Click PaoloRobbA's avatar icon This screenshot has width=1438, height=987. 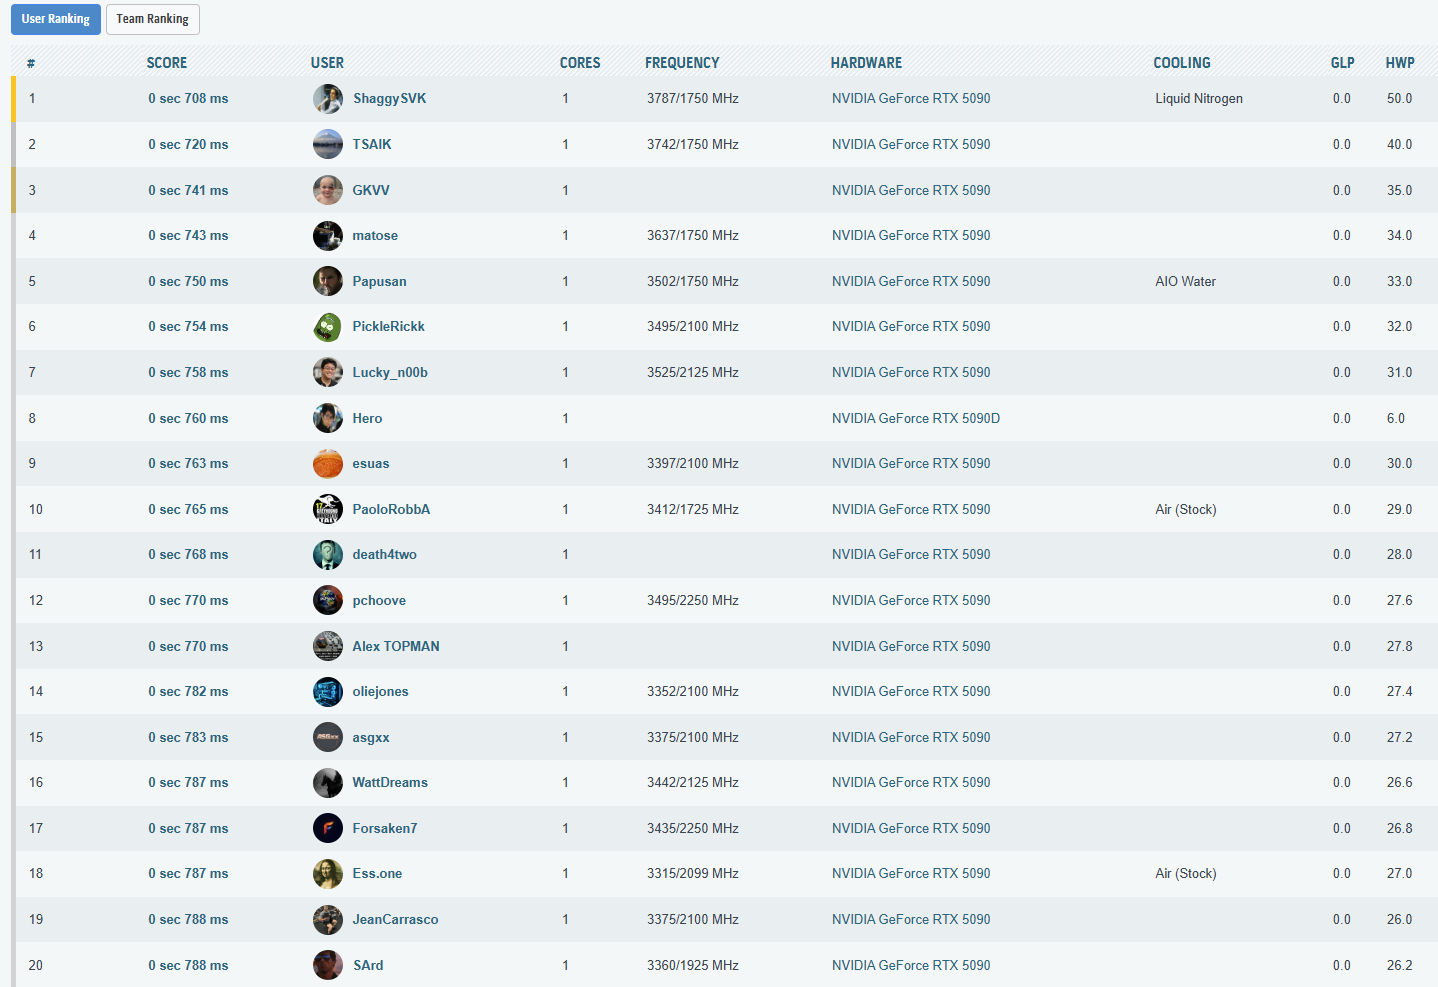point(327,509)
